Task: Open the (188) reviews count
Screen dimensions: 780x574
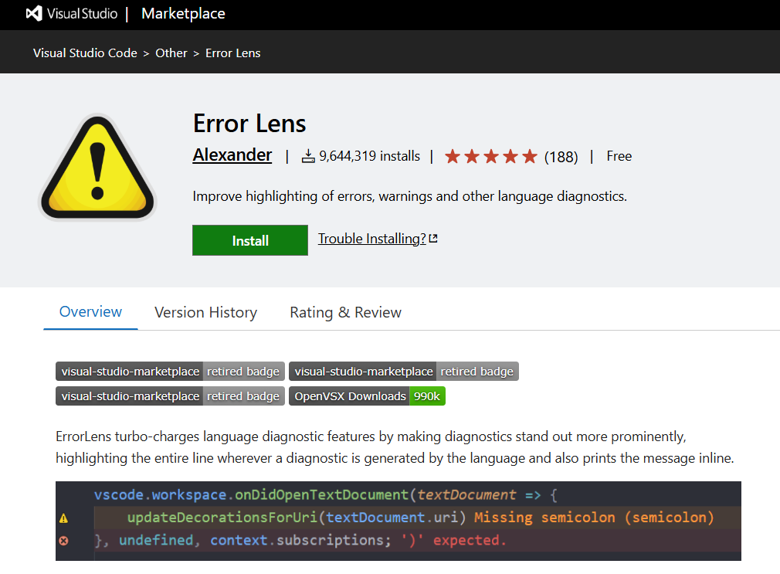Action: point(561,157)
